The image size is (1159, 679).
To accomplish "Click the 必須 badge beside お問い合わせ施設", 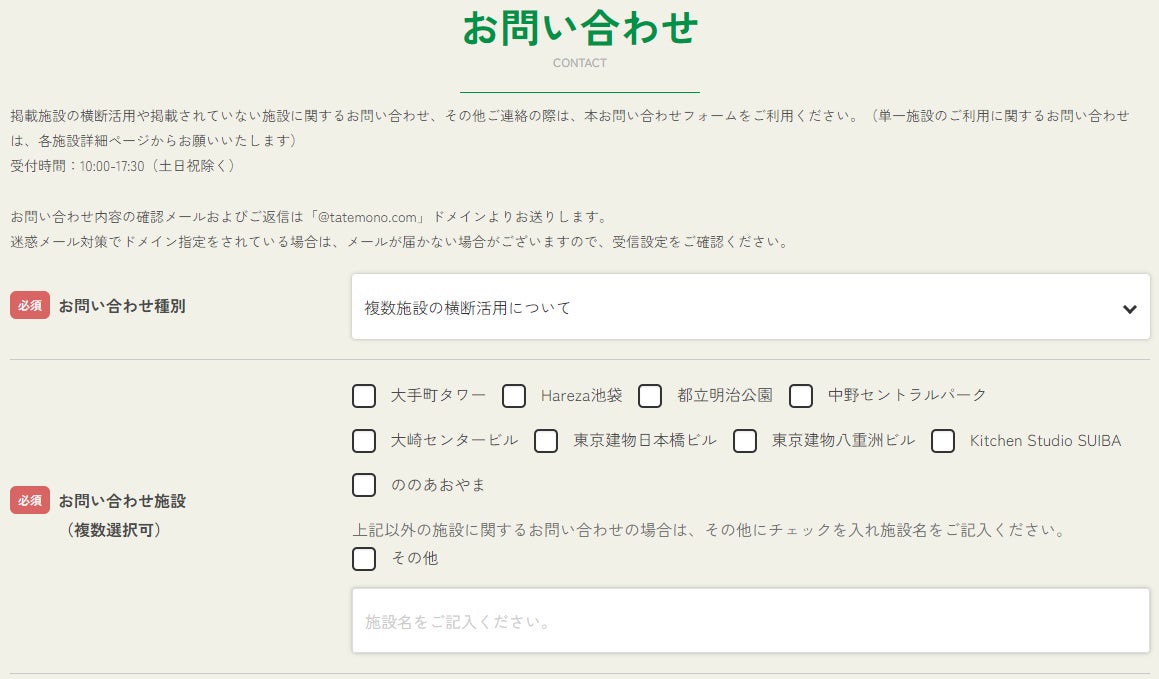I will (x=30, y=501).
